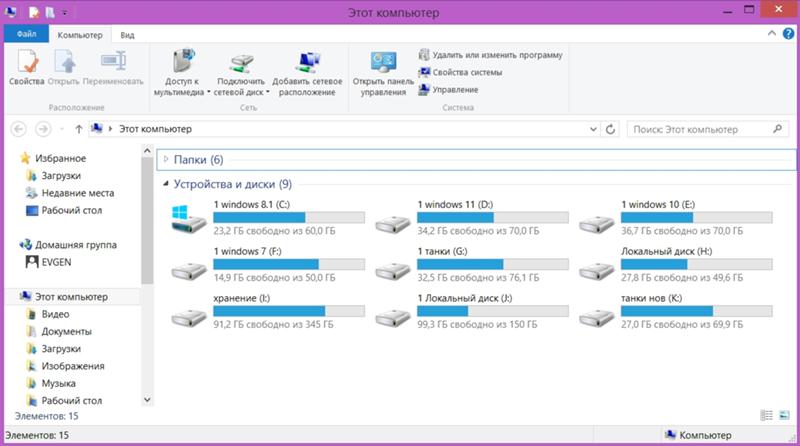The width and height of the screenshot is (800, 446).
Task: Switch to details view icon
Action: click(x=766, y=415)
